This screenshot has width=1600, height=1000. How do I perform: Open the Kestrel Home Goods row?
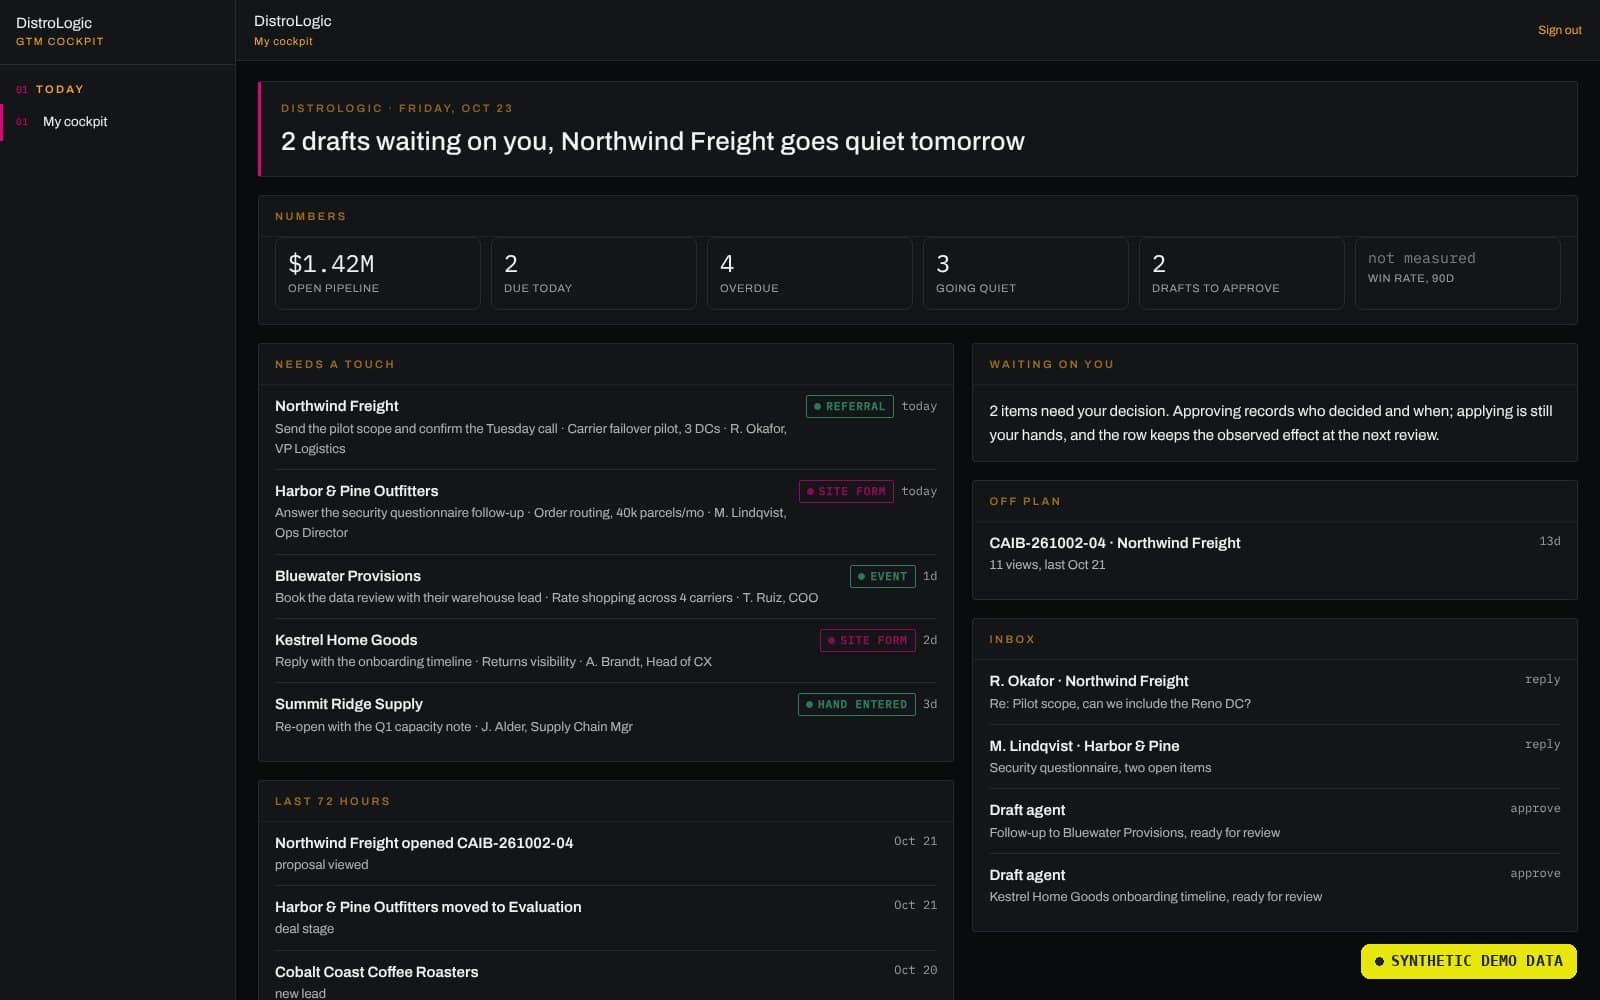606,650
